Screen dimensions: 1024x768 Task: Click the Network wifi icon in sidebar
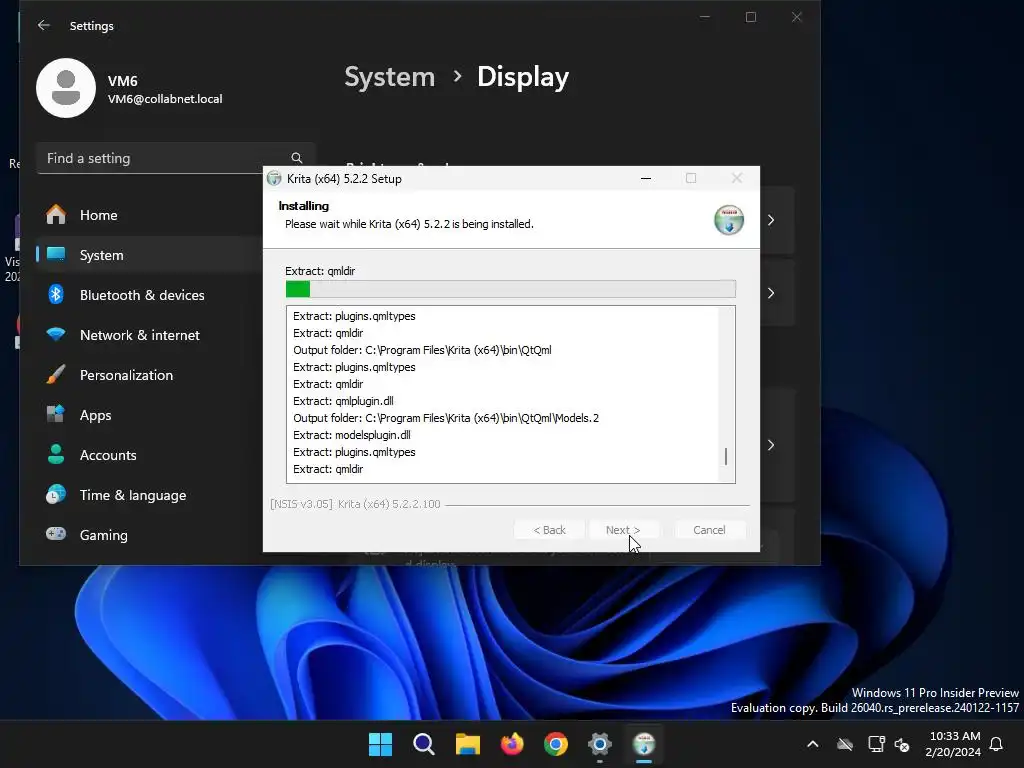[56, 334]
